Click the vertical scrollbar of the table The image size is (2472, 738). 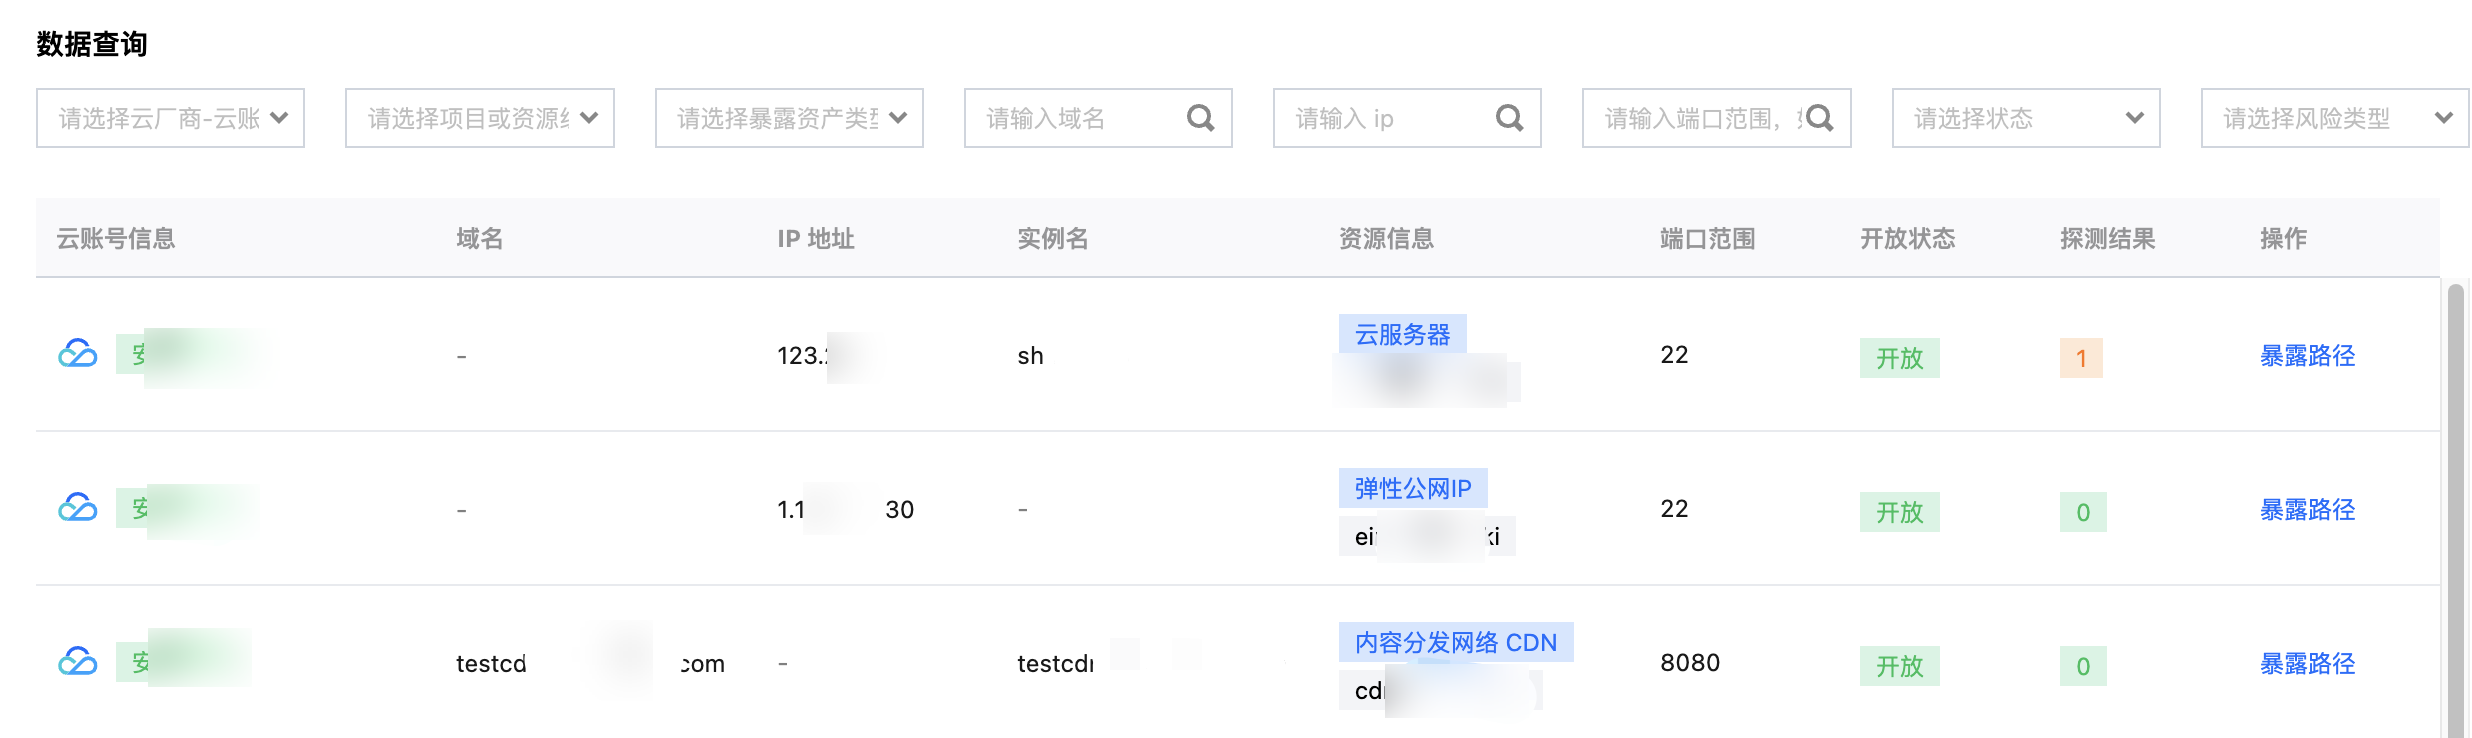click(2455, 500)
